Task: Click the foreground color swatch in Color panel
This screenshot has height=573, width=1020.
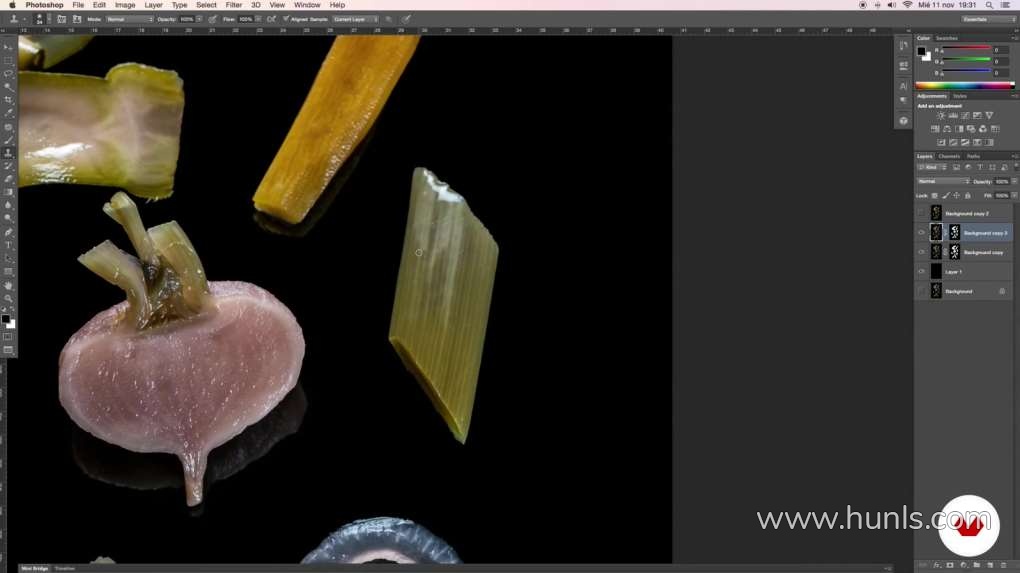Action: [921, 51]
